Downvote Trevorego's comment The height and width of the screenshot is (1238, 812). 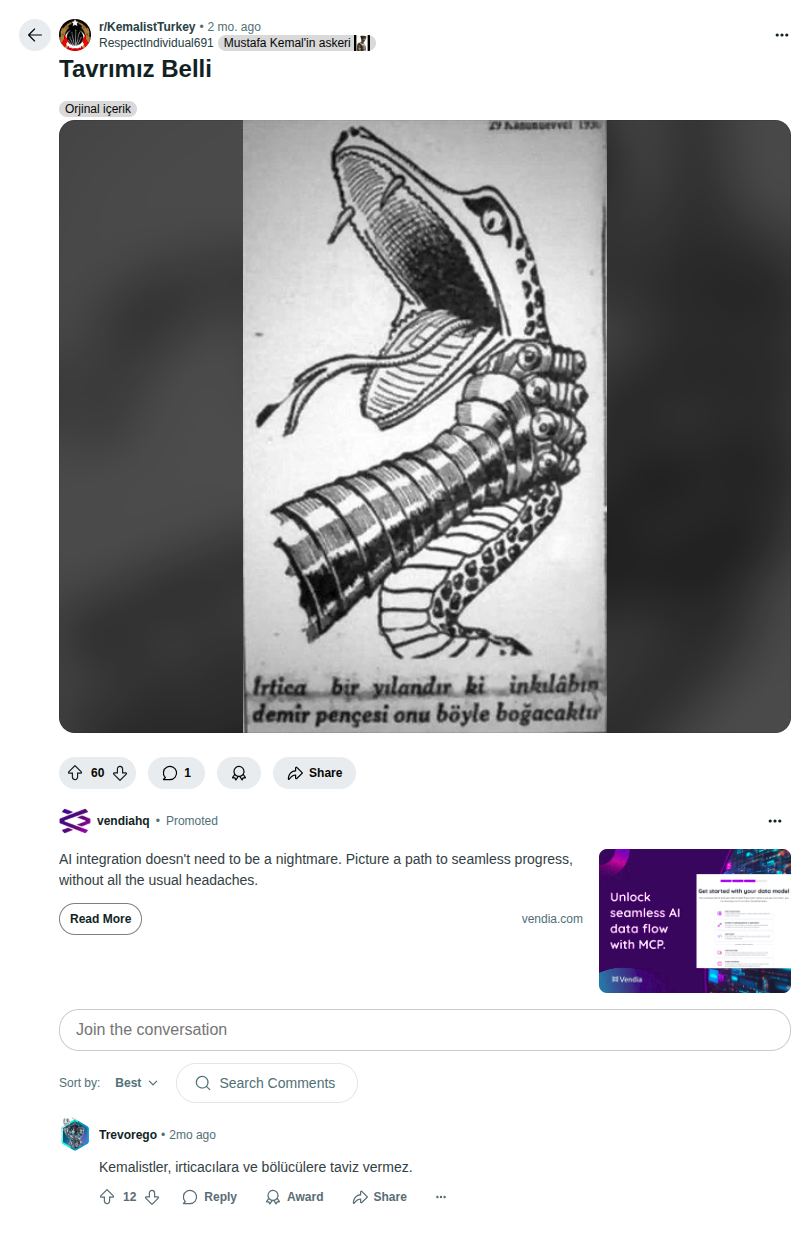tap(152, 1197)
